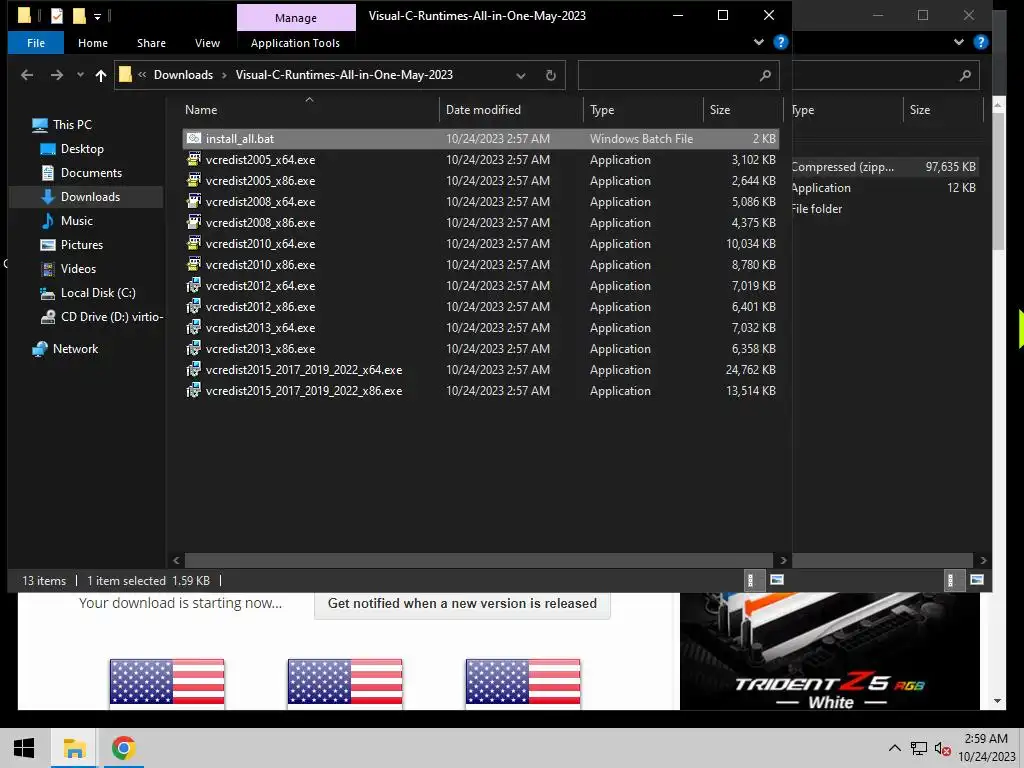This screenshot has height=768, width=1024.
Task: Open the network tray icon
Action: point(919,748)
